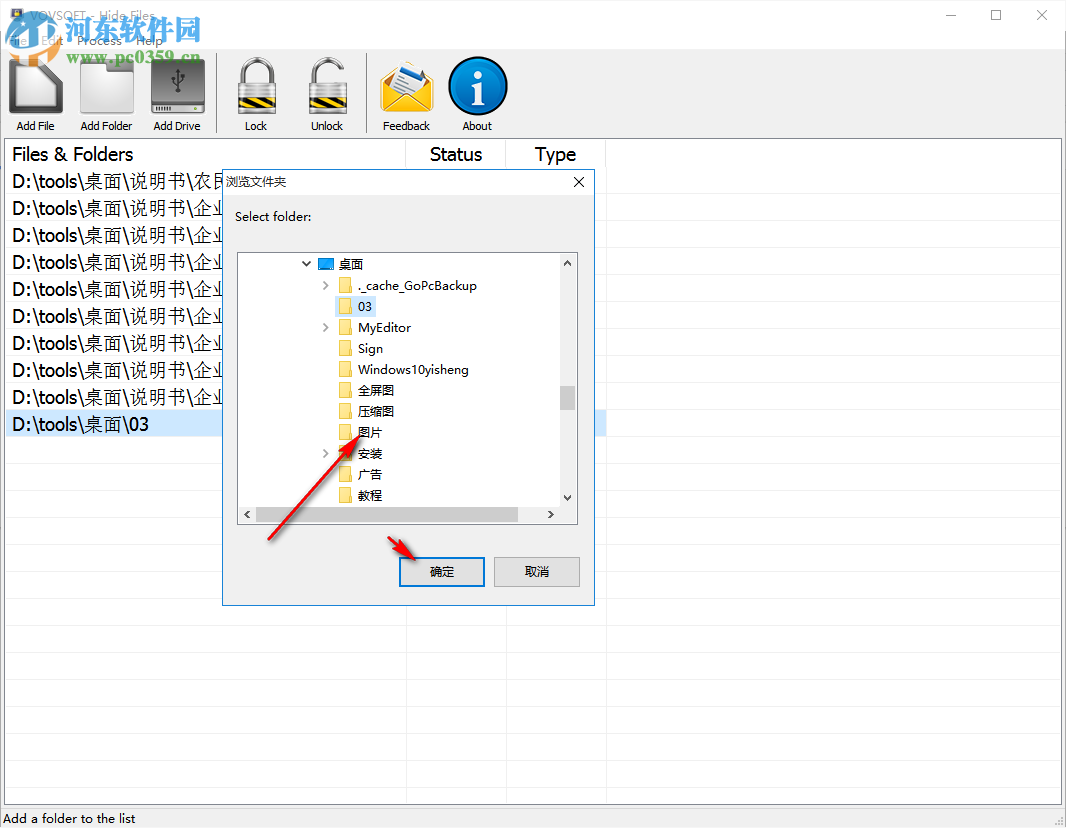The image size is (1066, 828).
Task: Click the Add File toolbar icon
Action: 35,85
